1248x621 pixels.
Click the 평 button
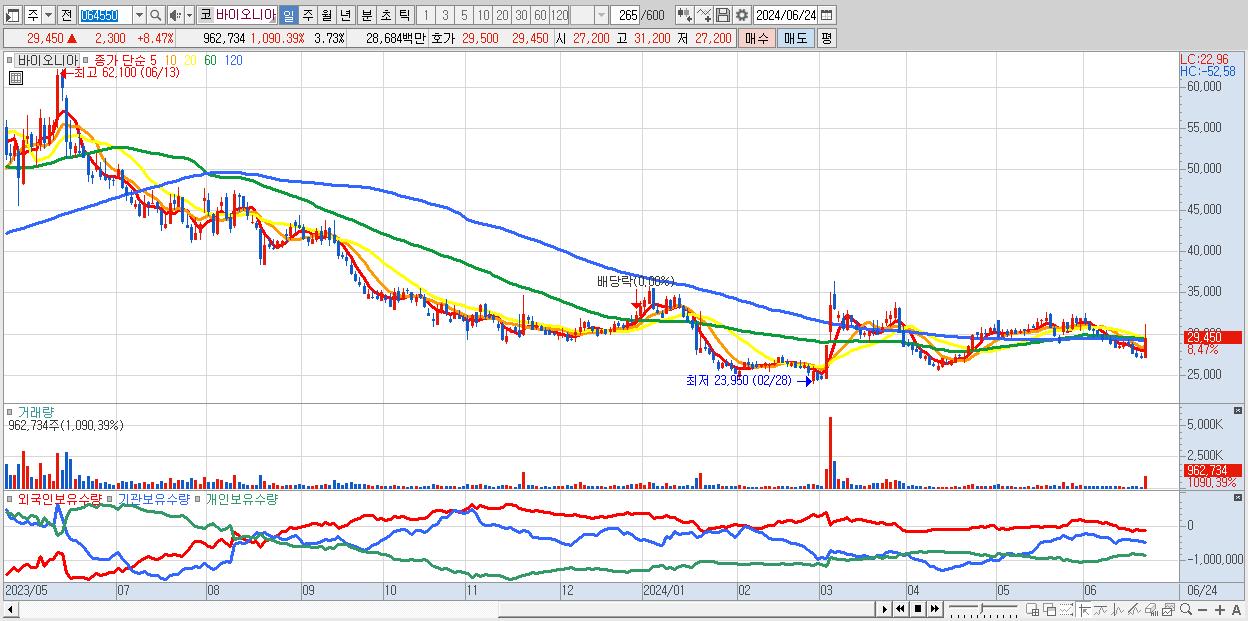pos(826,38)
